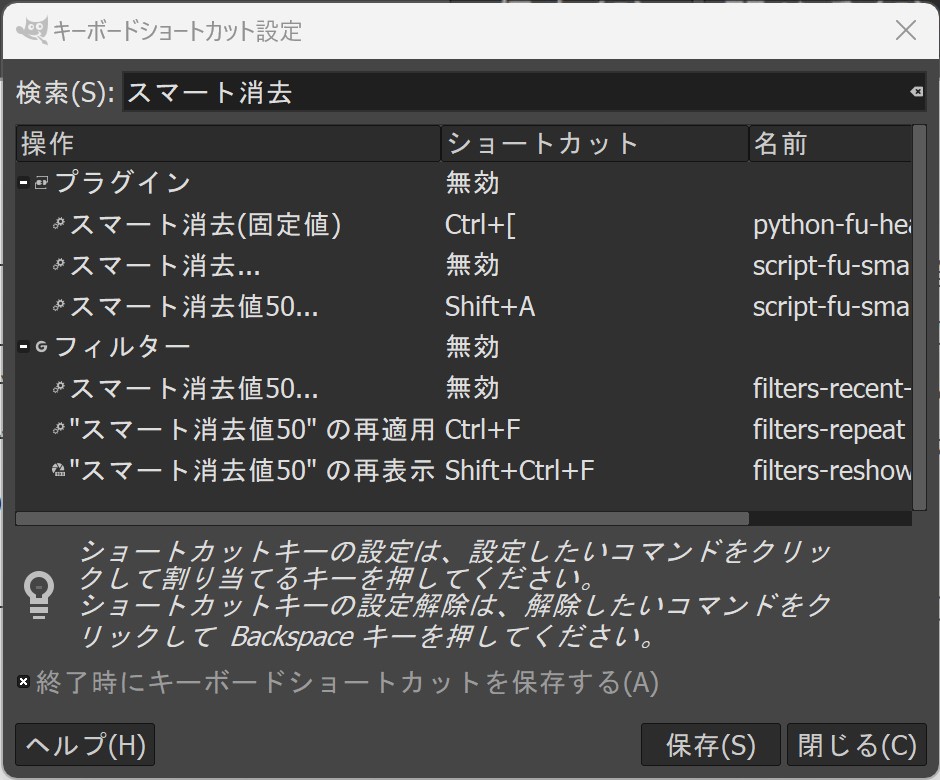Viewport: 940px width, 780px height.
Task: Select "スマート消去値50" の再表示 row
Action: click(252, 470)
